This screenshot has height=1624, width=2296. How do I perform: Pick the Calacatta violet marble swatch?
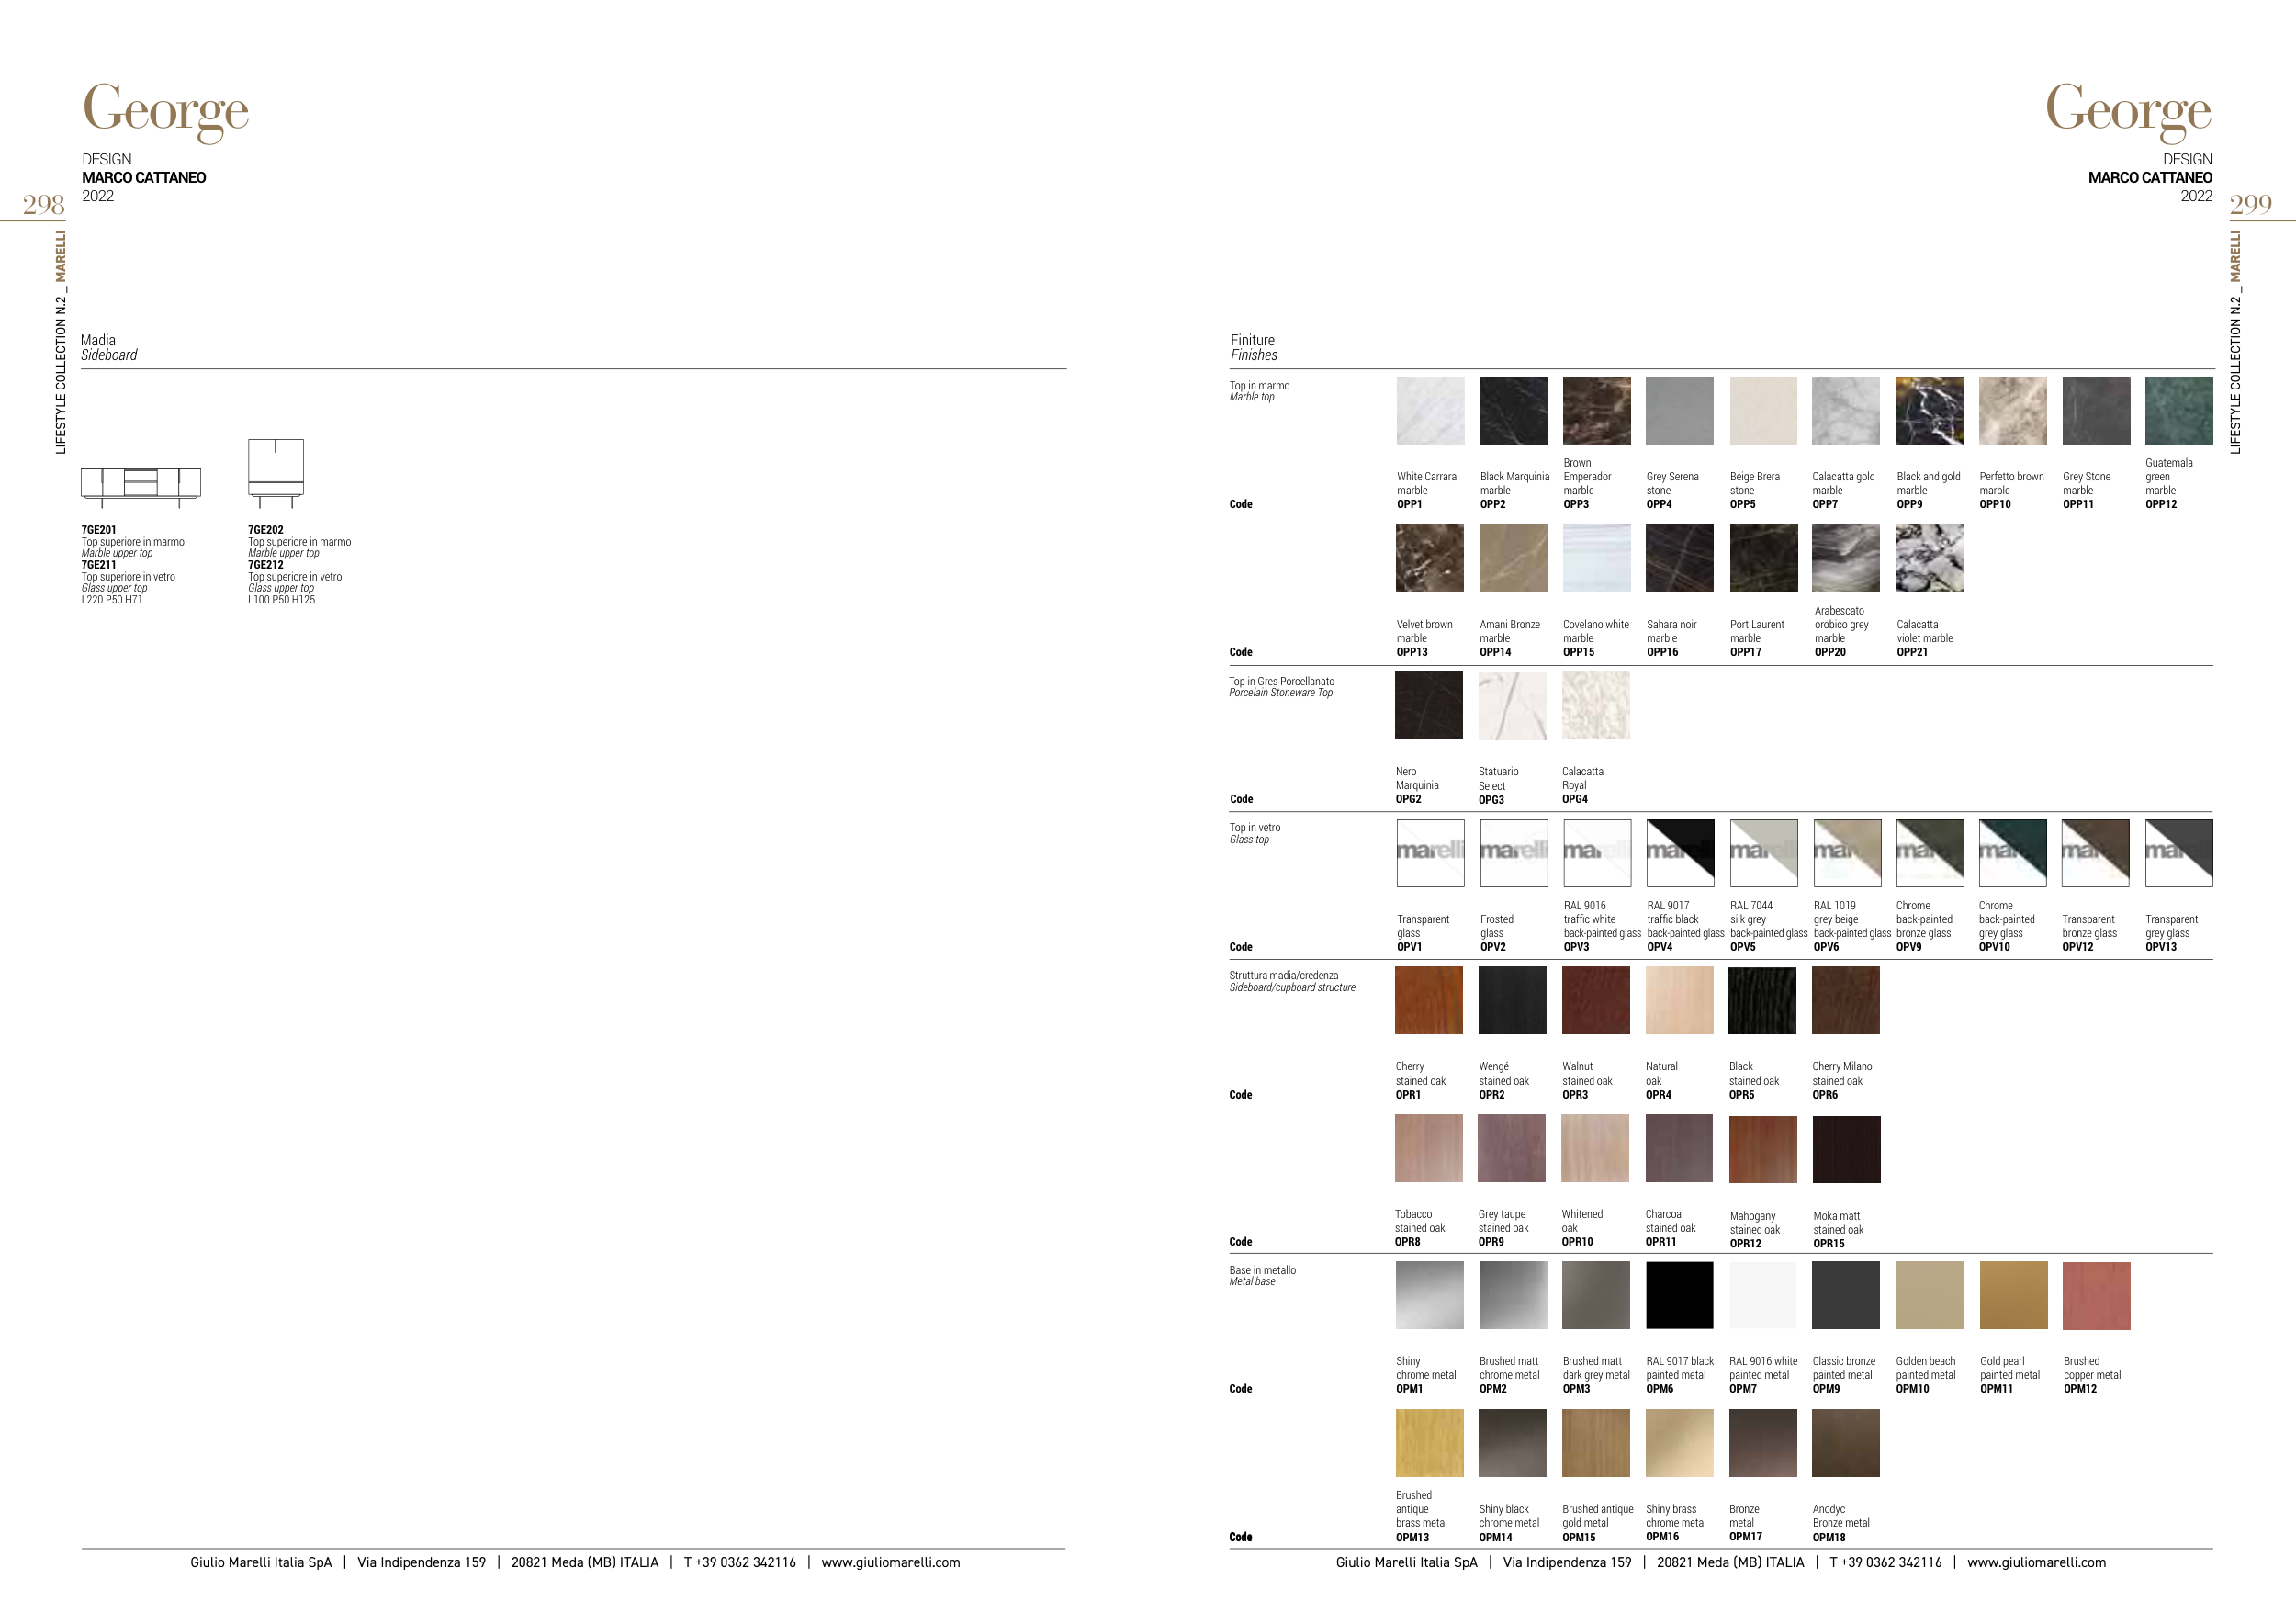pyautogui.click(x=1929, y=558)
